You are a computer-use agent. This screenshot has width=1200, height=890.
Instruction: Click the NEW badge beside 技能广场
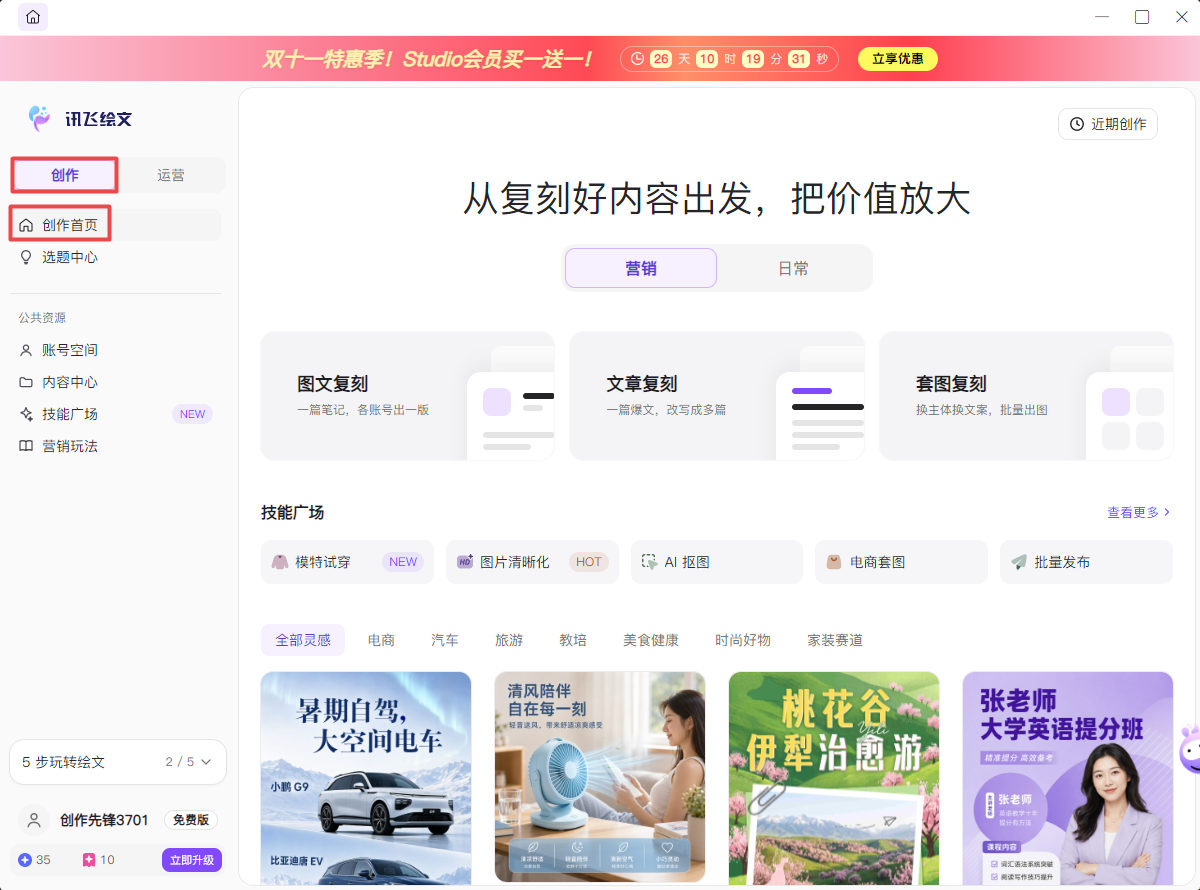coord(192,414)
